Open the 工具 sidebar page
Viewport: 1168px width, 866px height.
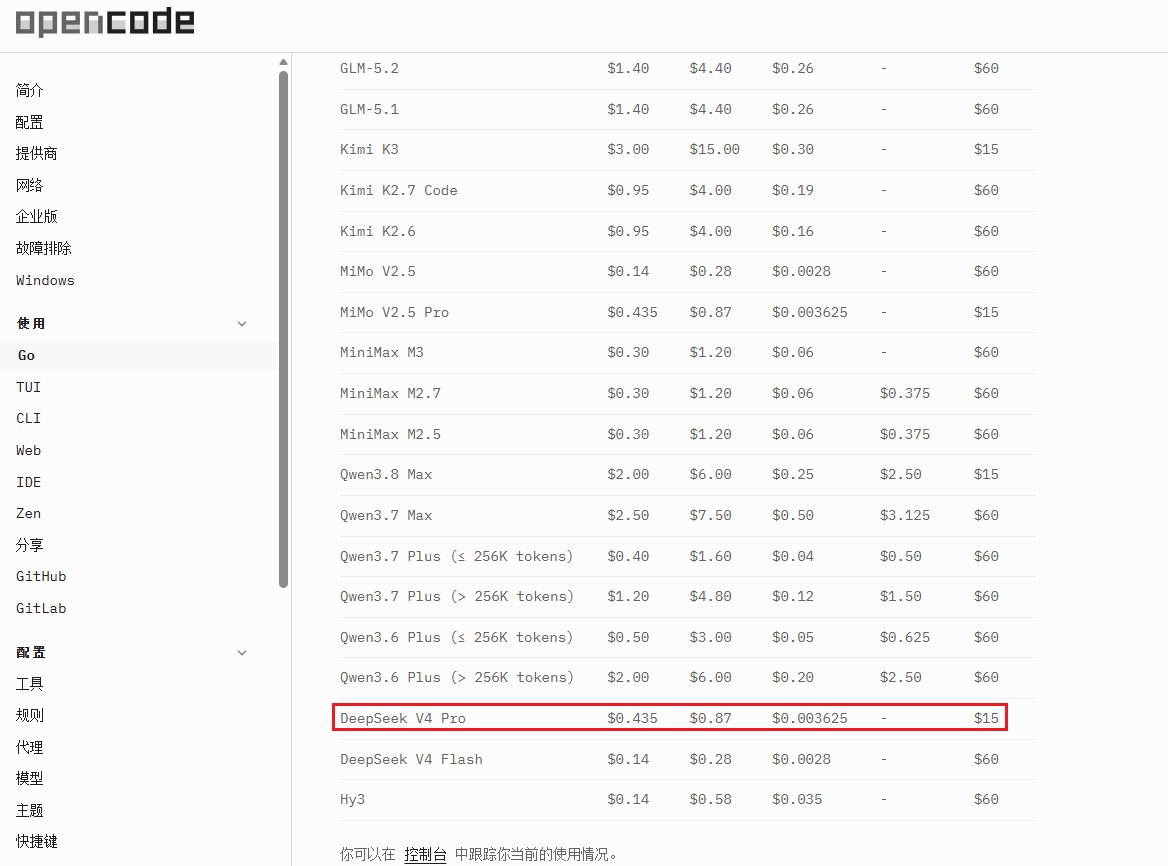[x=30, y=684]
